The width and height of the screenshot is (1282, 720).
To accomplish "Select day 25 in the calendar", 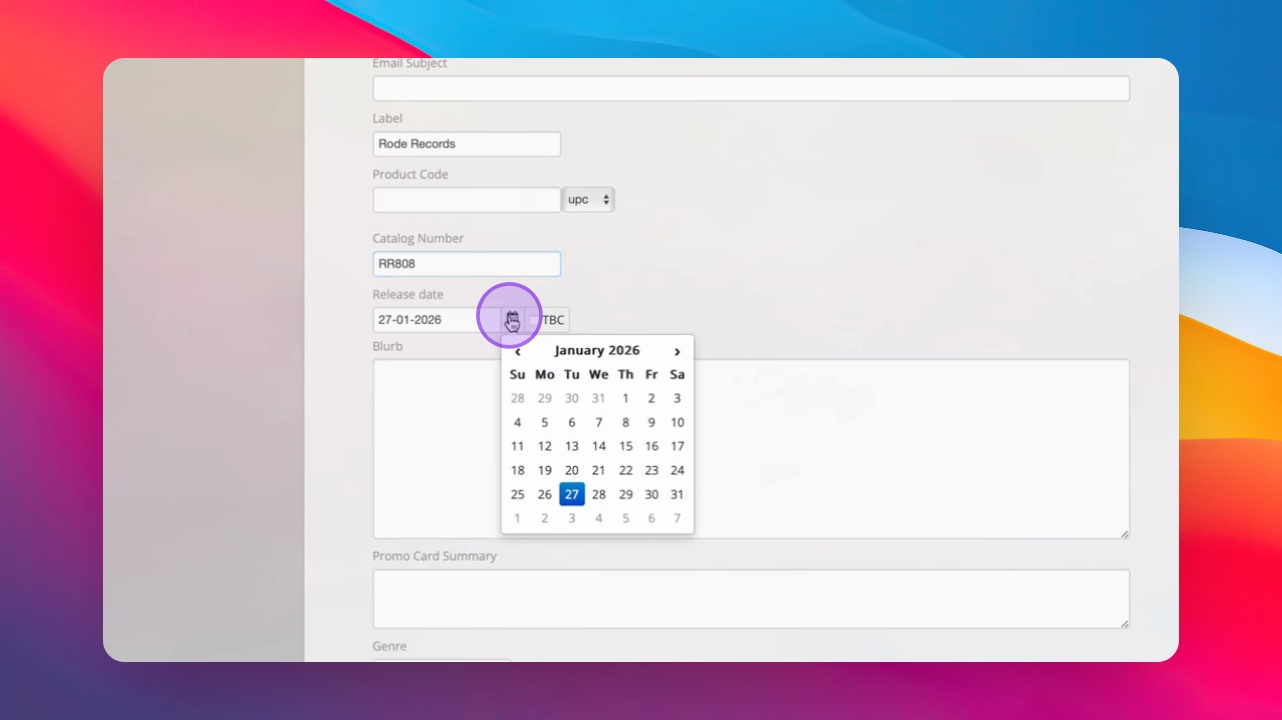I will tap(517, 494).
